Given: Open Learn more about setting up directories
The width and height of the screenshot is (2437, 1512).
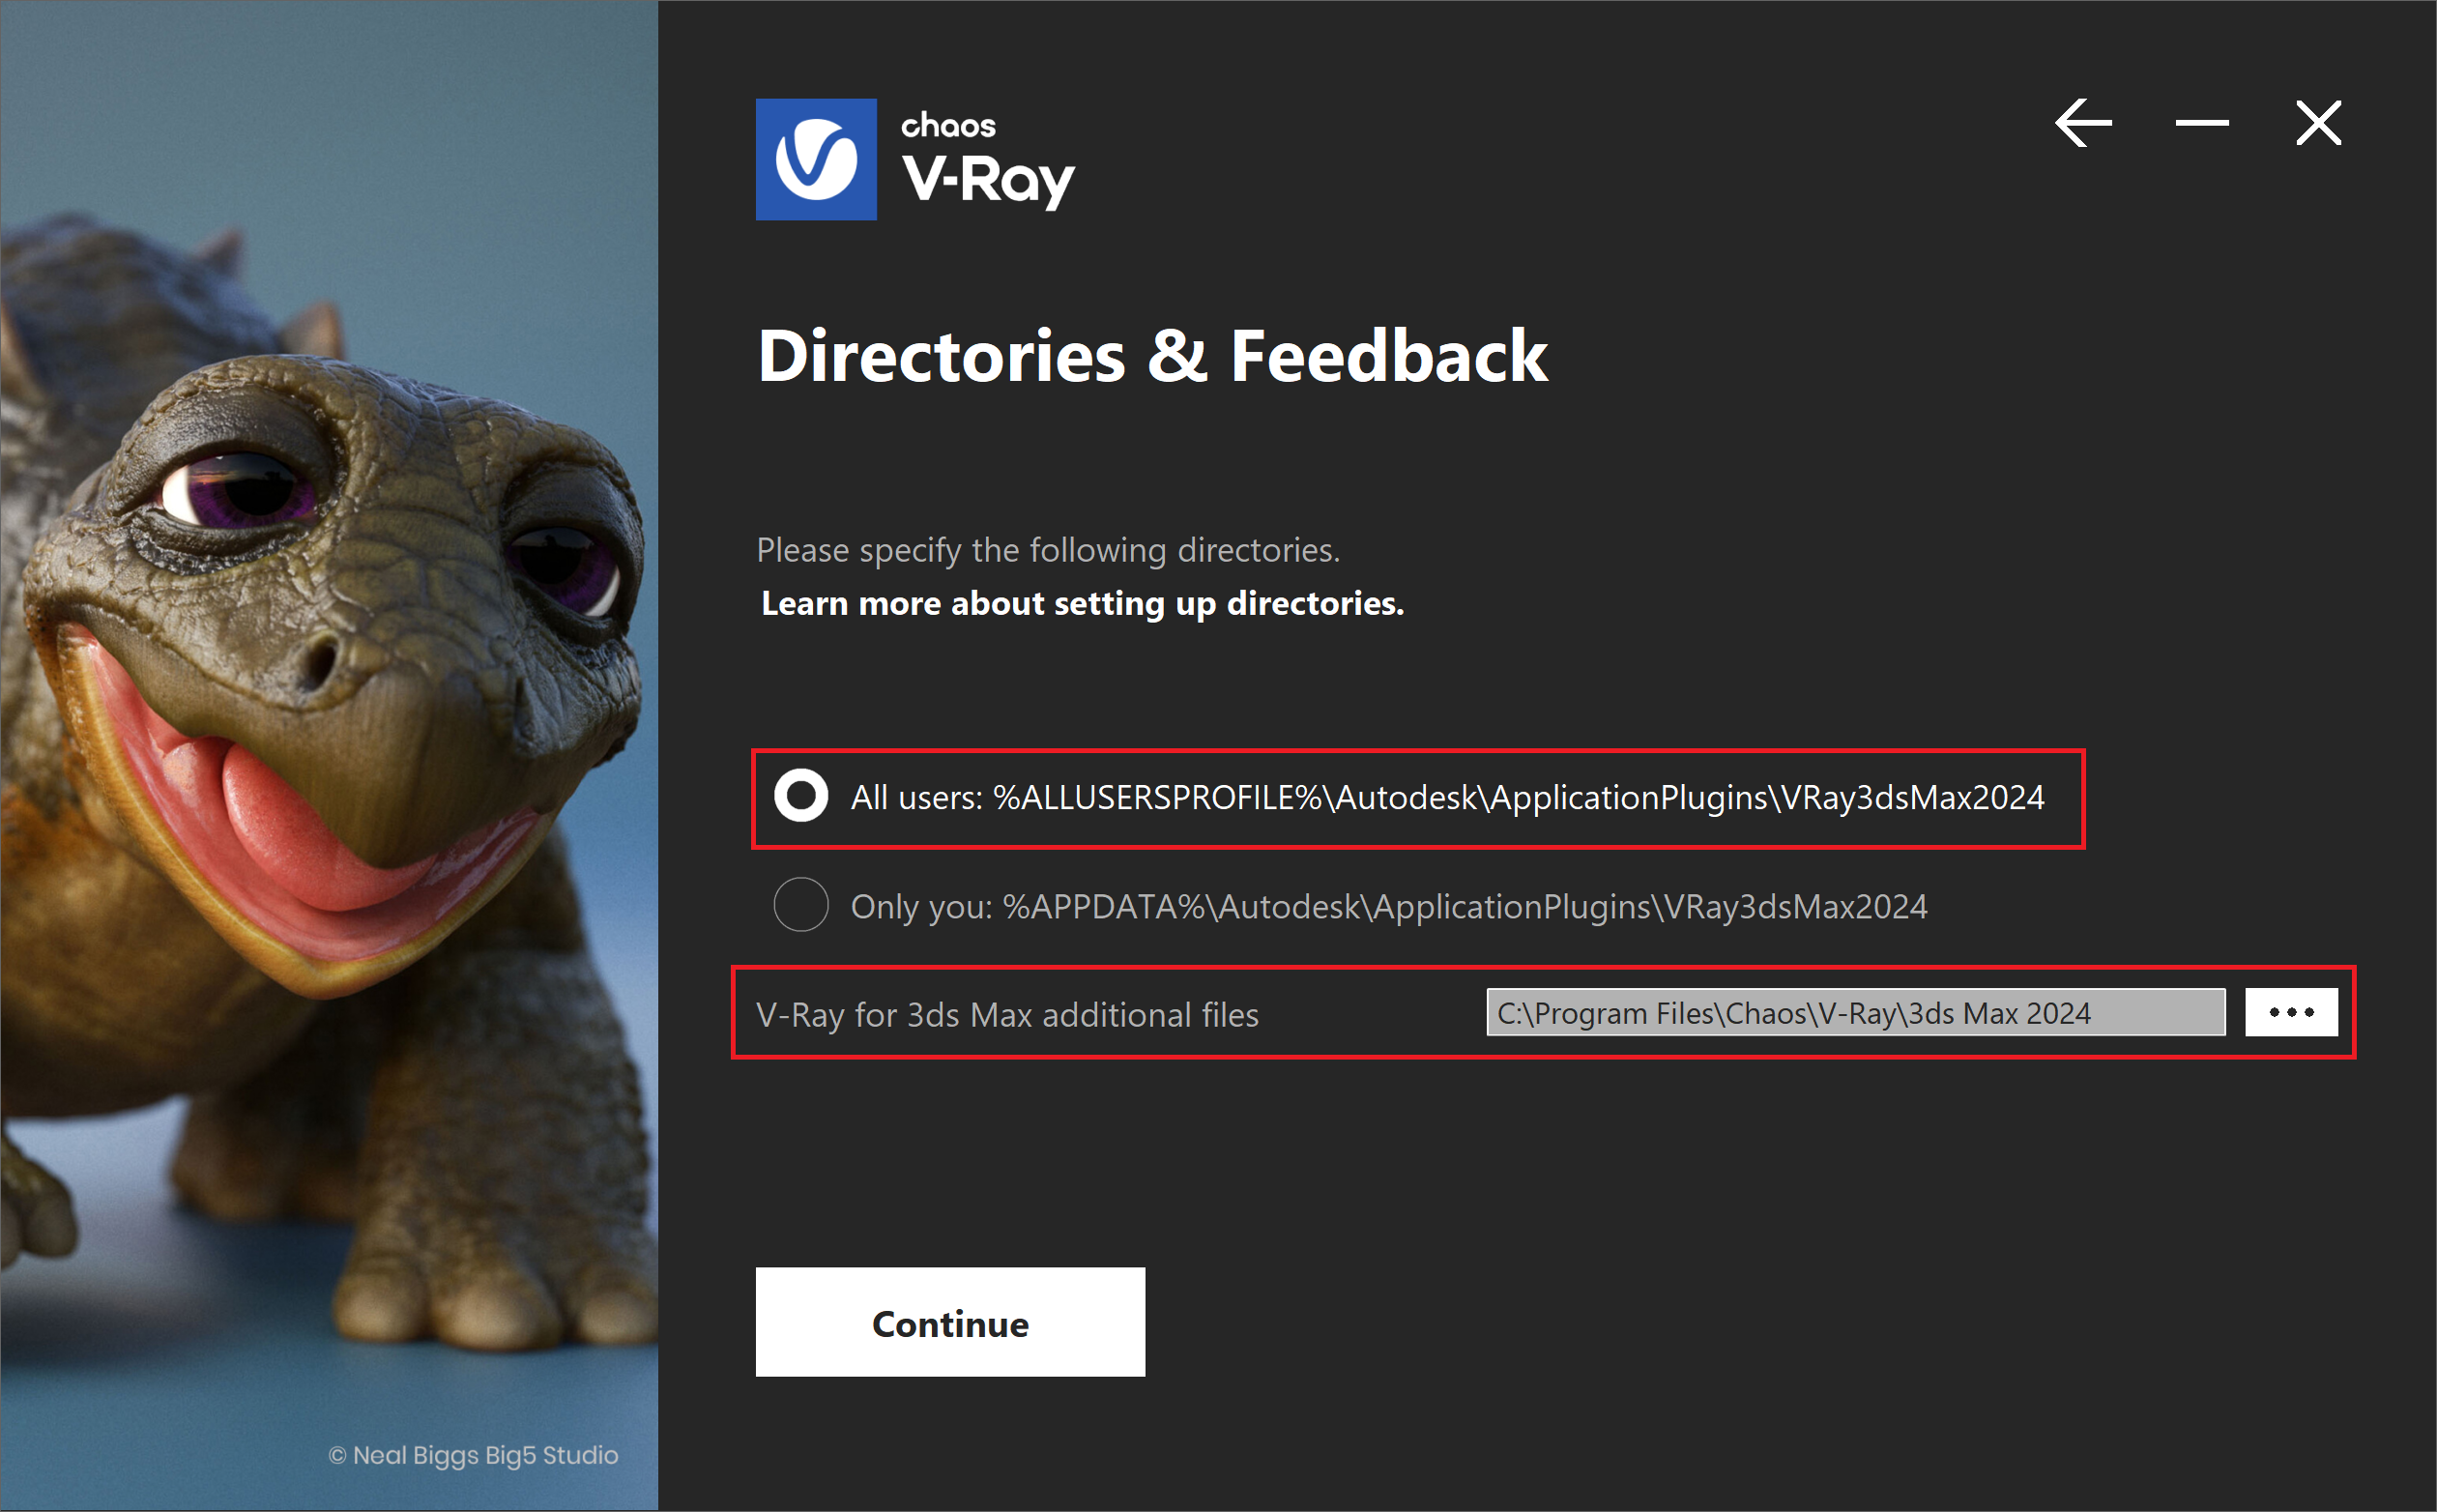Looking at the screenshot, I should click(x=1082, y=603).
